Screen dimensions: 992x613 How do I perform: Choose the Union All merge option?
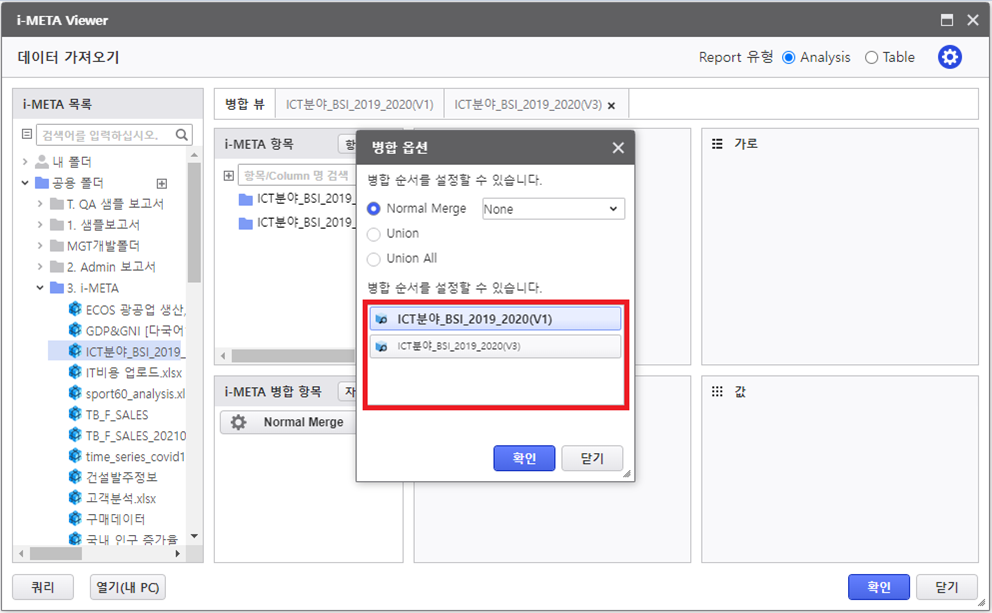374,258
